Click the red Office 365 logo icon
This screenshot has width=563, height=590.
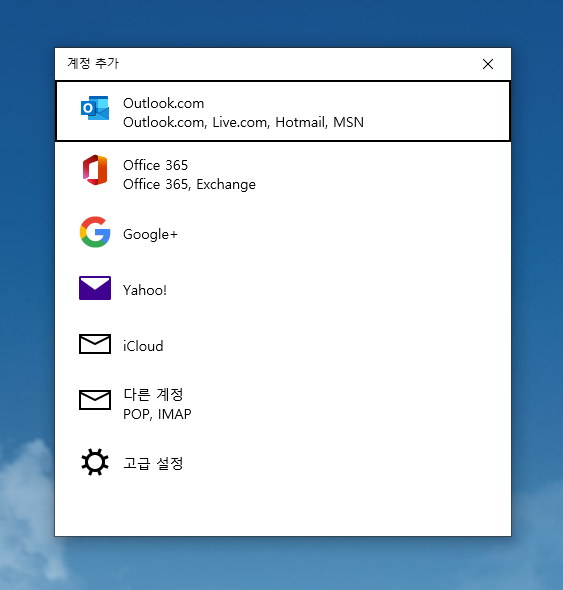coord(95,170)
